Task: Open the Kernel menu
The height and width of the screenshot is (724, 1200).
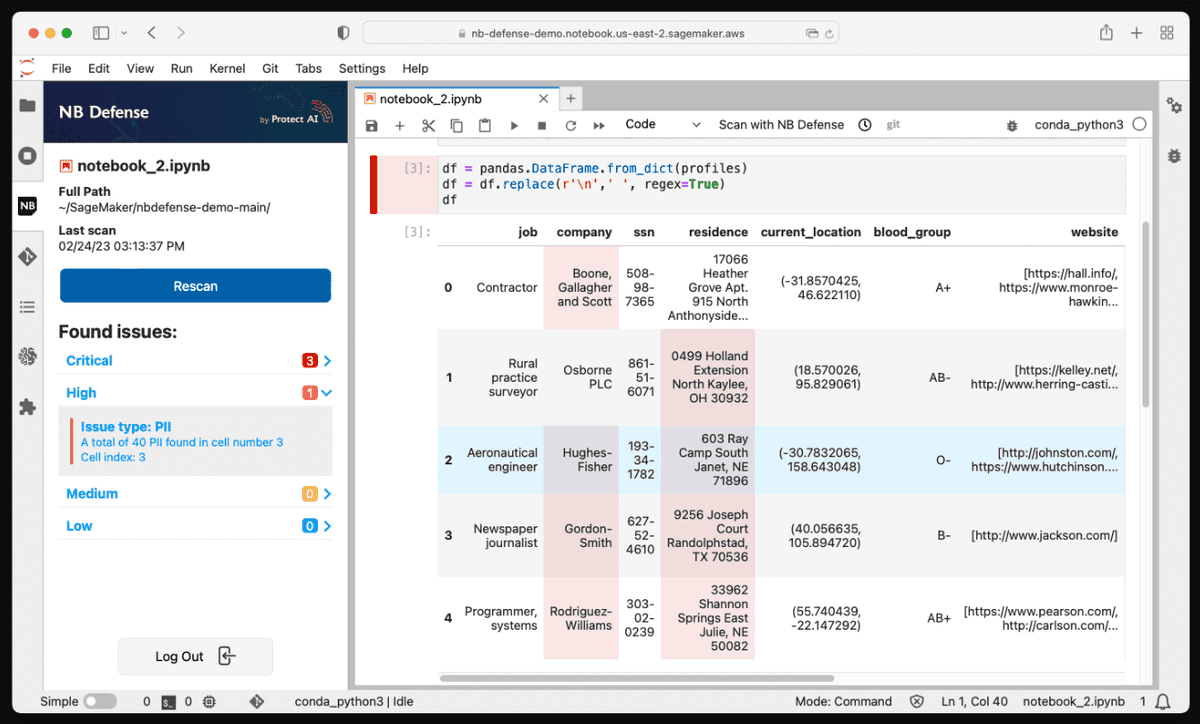Action: [227, 68]
